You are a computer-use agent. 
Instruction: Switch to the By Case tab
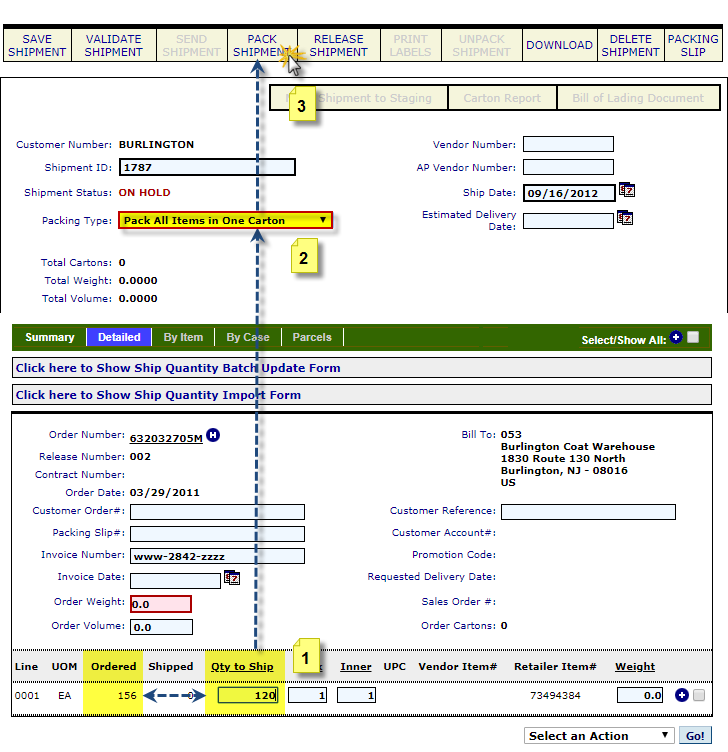[248, 337]
